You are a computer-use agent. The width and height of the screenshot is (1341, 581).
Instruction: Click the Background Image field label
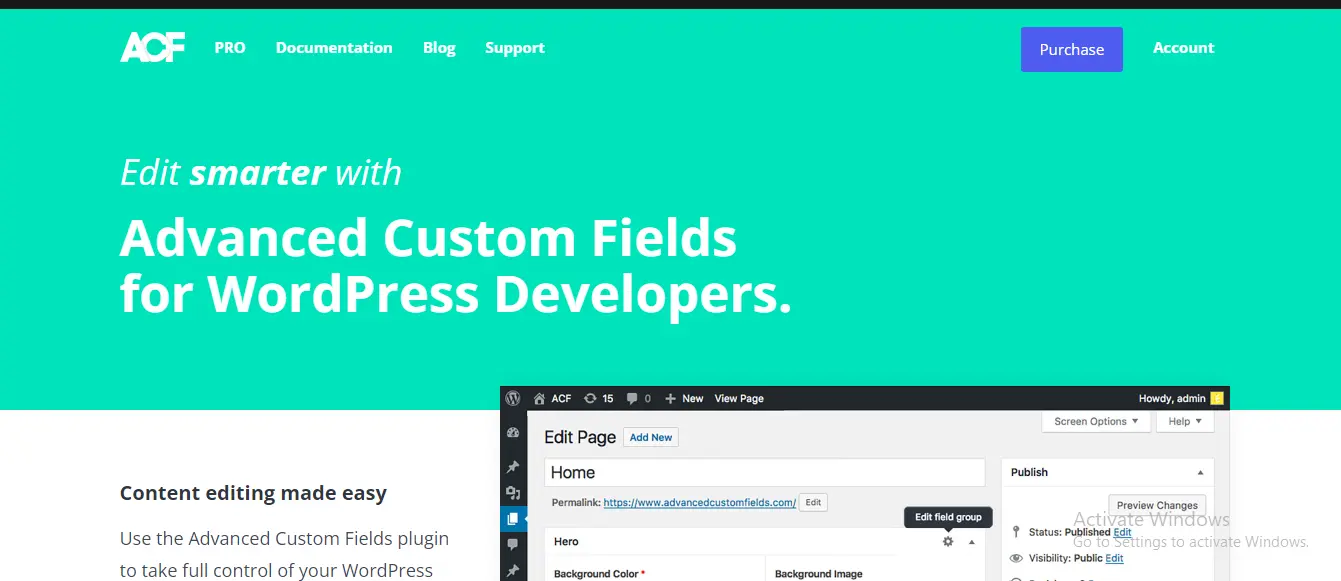(x=818, y=574)
